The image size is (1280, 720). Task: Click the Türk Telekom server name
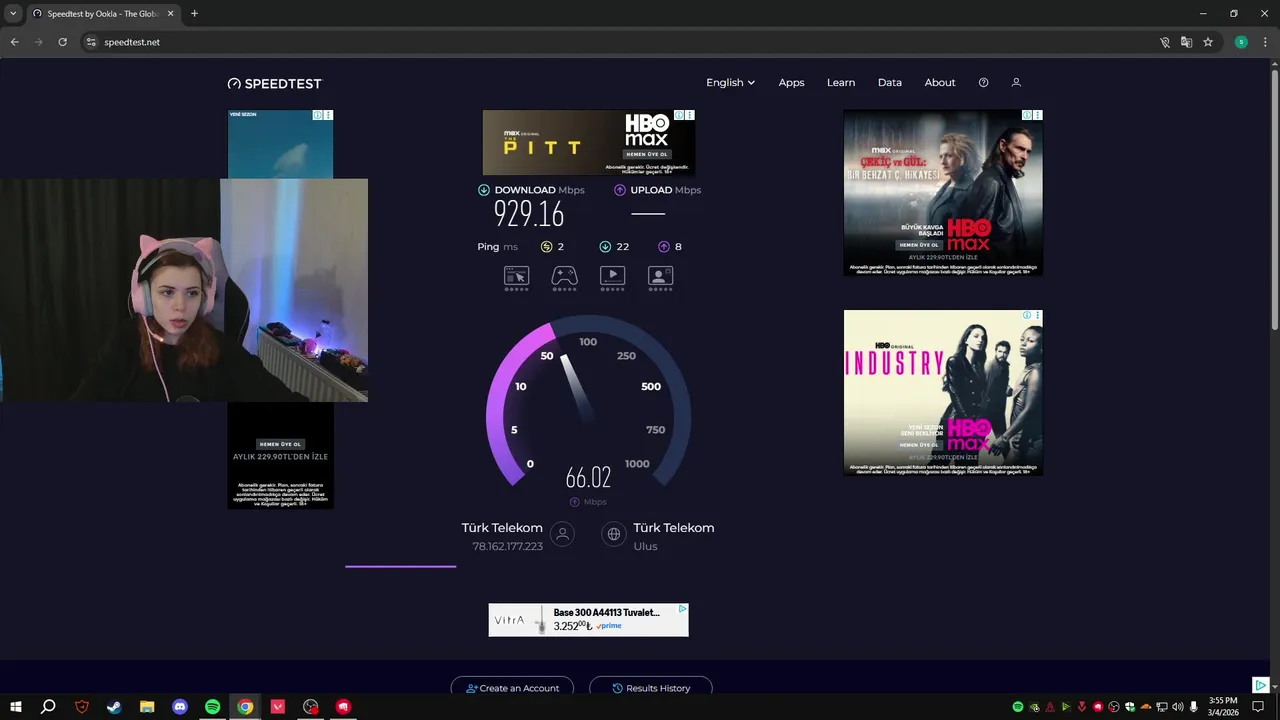point(673,528)
